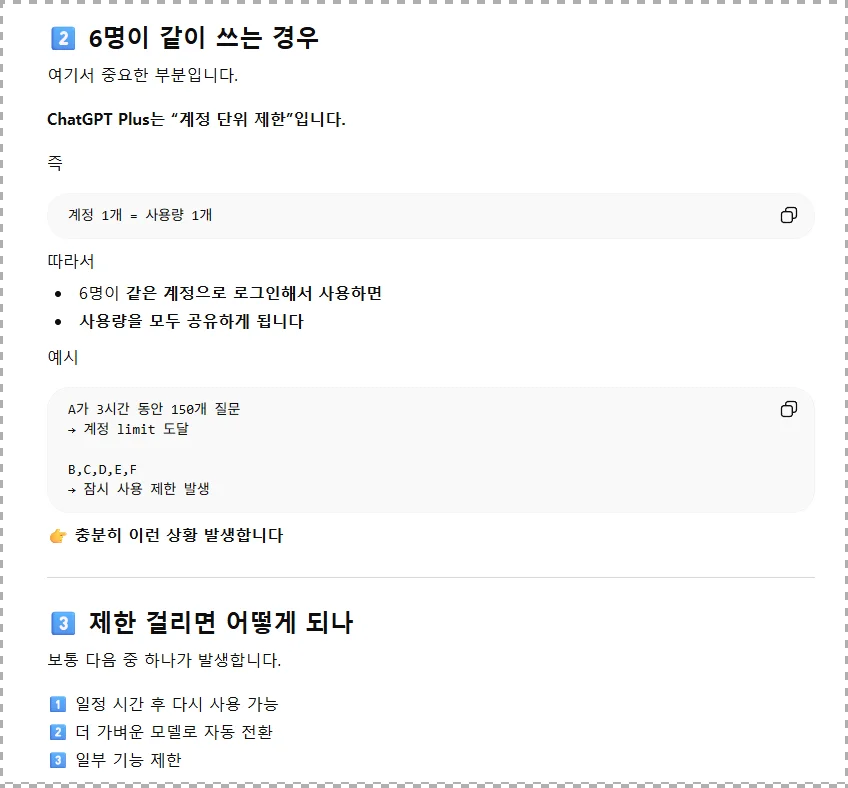Click the "충분히 이런 상황 발생합니다" bold text

coord(180,535)
